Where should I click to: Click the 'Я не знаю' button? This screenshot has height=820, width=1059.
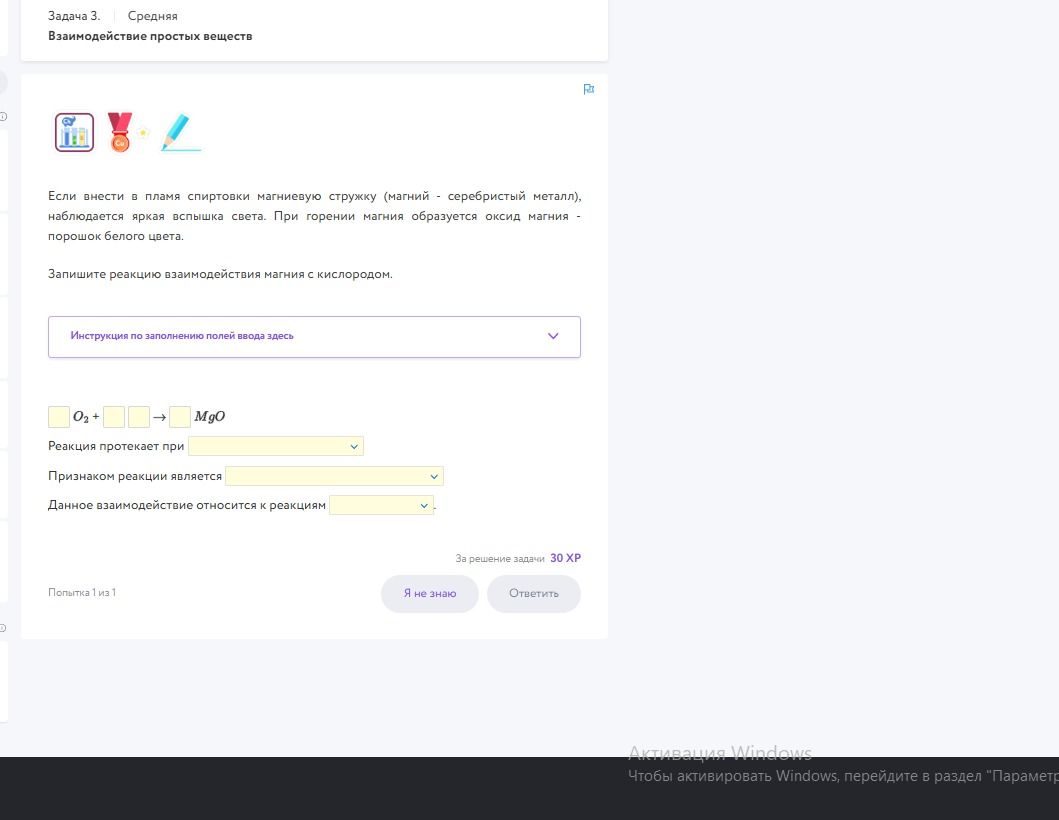point(430,594)
